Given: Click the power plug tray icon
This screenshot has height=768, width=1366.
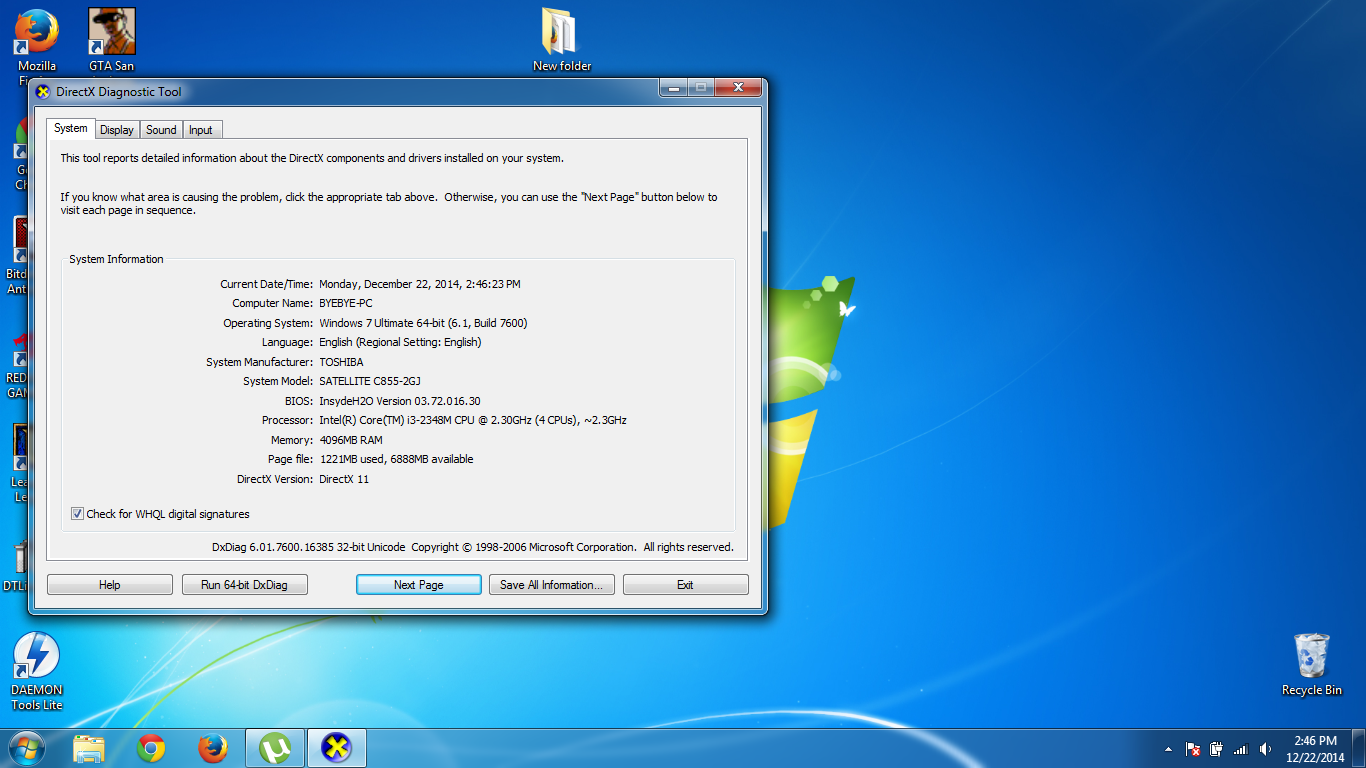Looking at the screenshot, I should [1216, 749].
